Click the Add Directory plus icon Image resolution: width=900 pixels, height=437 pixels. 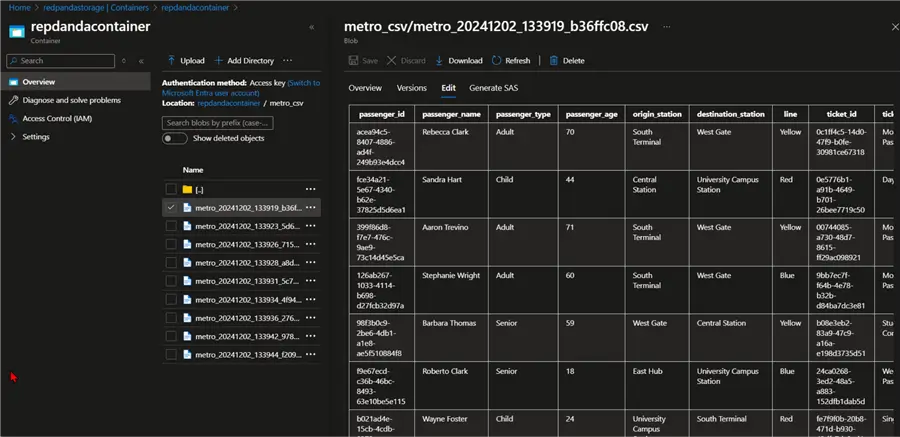tap(218, 60)
